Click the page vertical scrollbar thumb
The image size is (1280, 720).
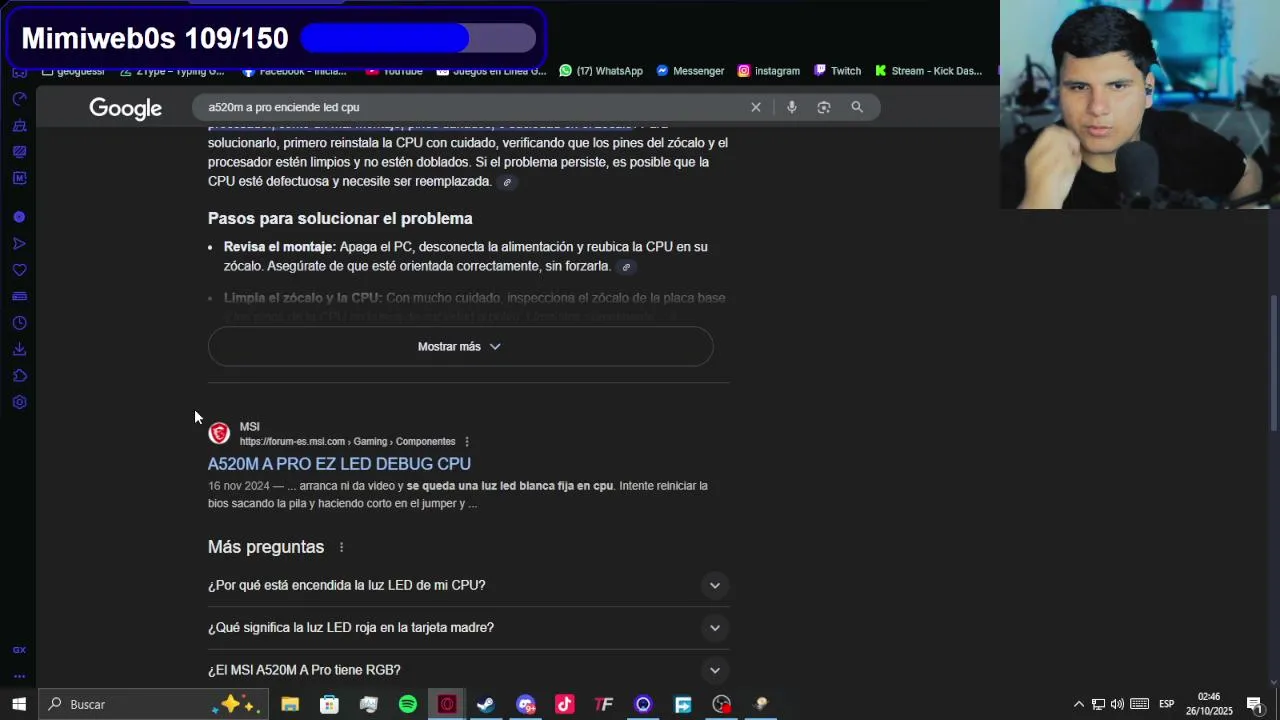pyautogui.click(x=1273, y=363)
